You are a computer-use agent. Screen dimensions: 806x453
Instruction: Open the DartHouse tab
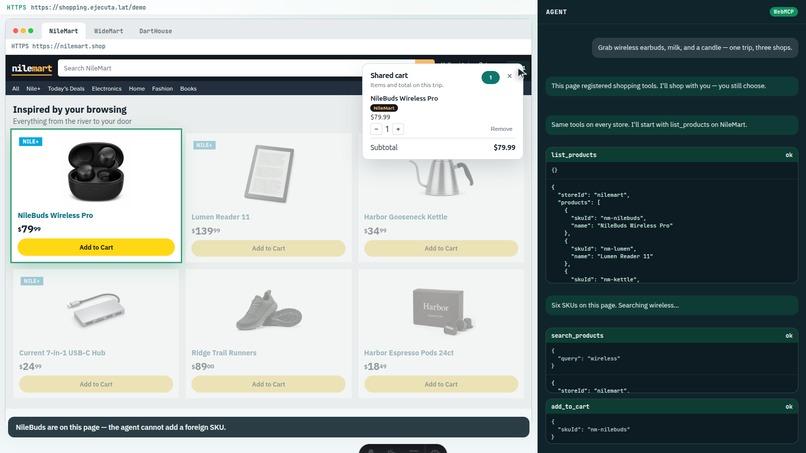click(155, 31)
